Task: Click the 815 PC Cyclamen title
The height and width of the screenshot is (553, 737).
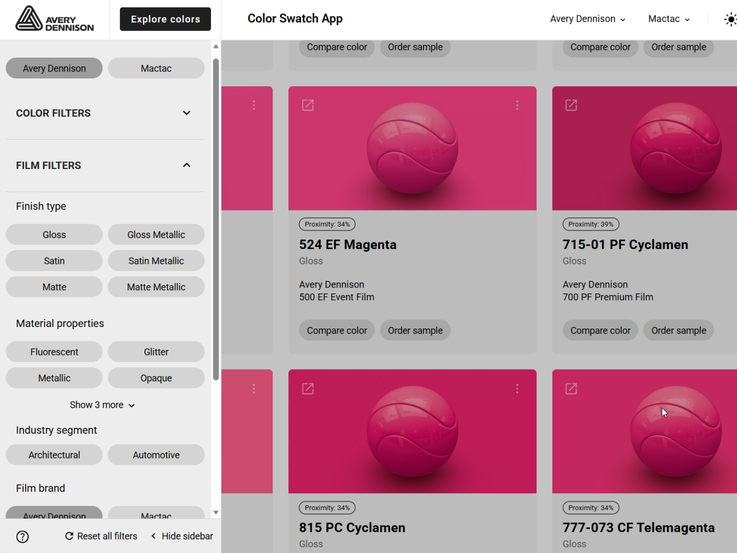Action: click(352, 528)
